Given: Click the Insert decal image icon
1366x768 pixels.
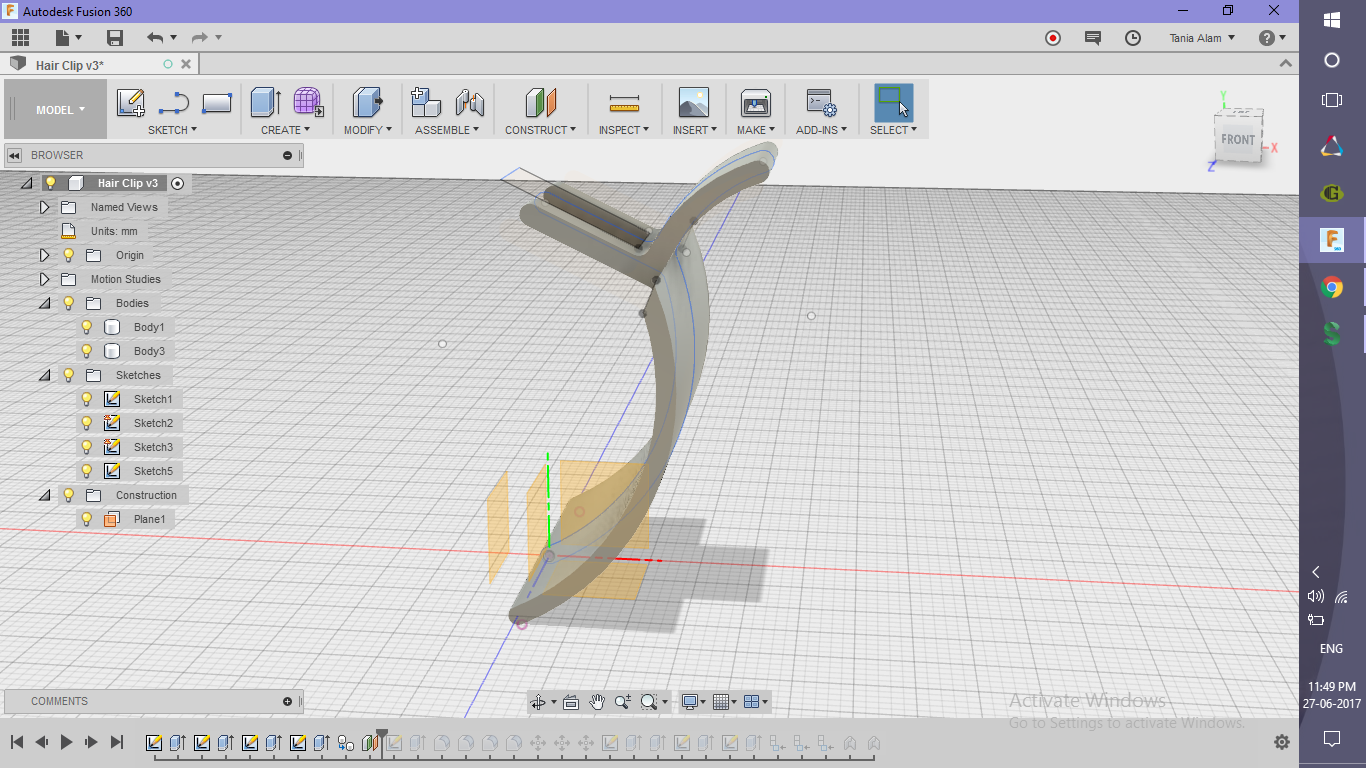Looking at the screenshot, I should (693, 103).
